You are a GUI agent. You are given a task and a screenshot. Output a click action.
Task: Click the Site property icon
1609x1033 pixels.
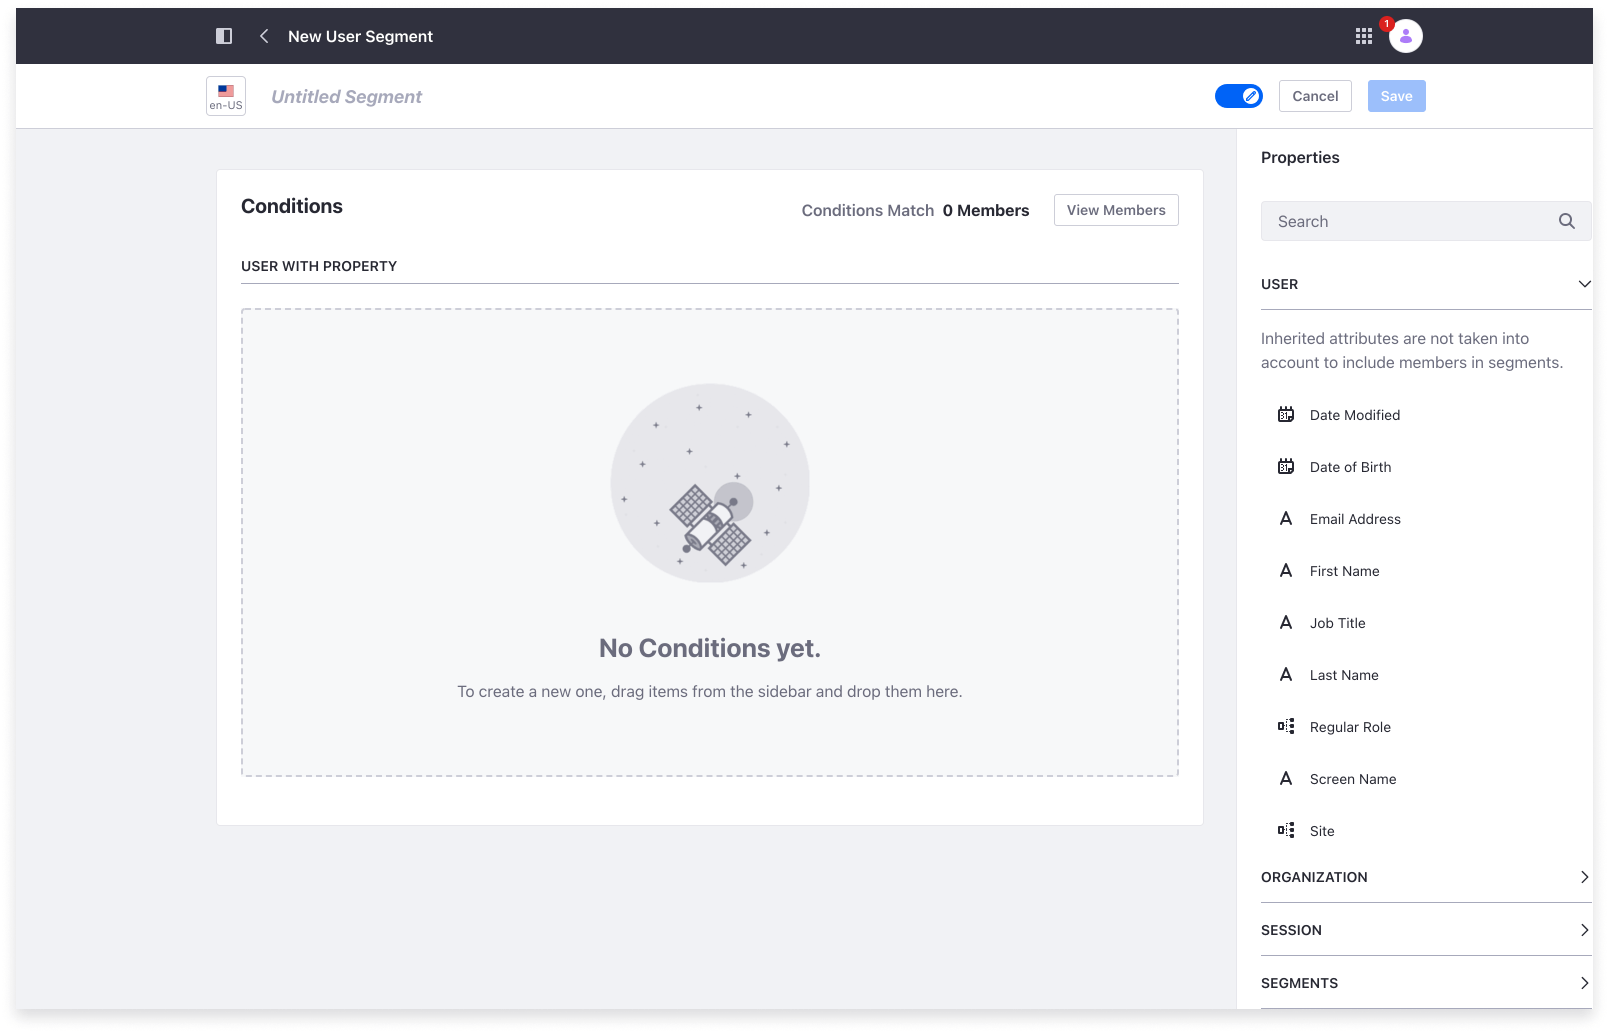click(x=1286, y=831)
